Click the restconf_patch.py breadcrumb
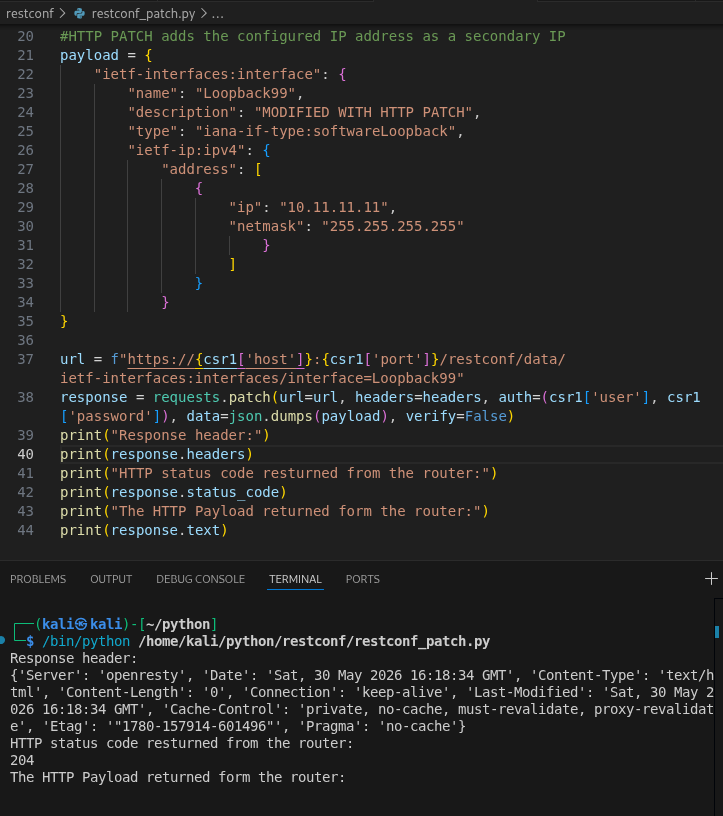The width and height of the screenshot is (723, 816). [143, 14]
